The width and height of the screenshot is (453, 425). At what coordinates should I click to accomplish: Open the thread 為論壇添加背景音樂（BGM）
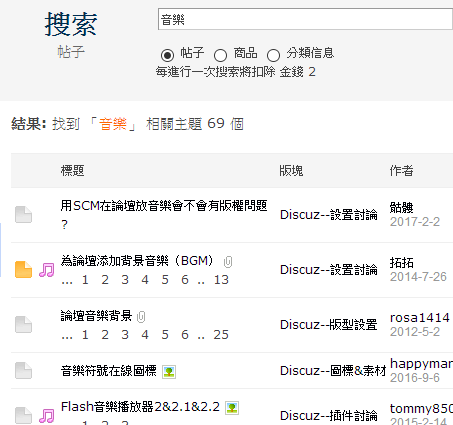click(x=137, y=261)
